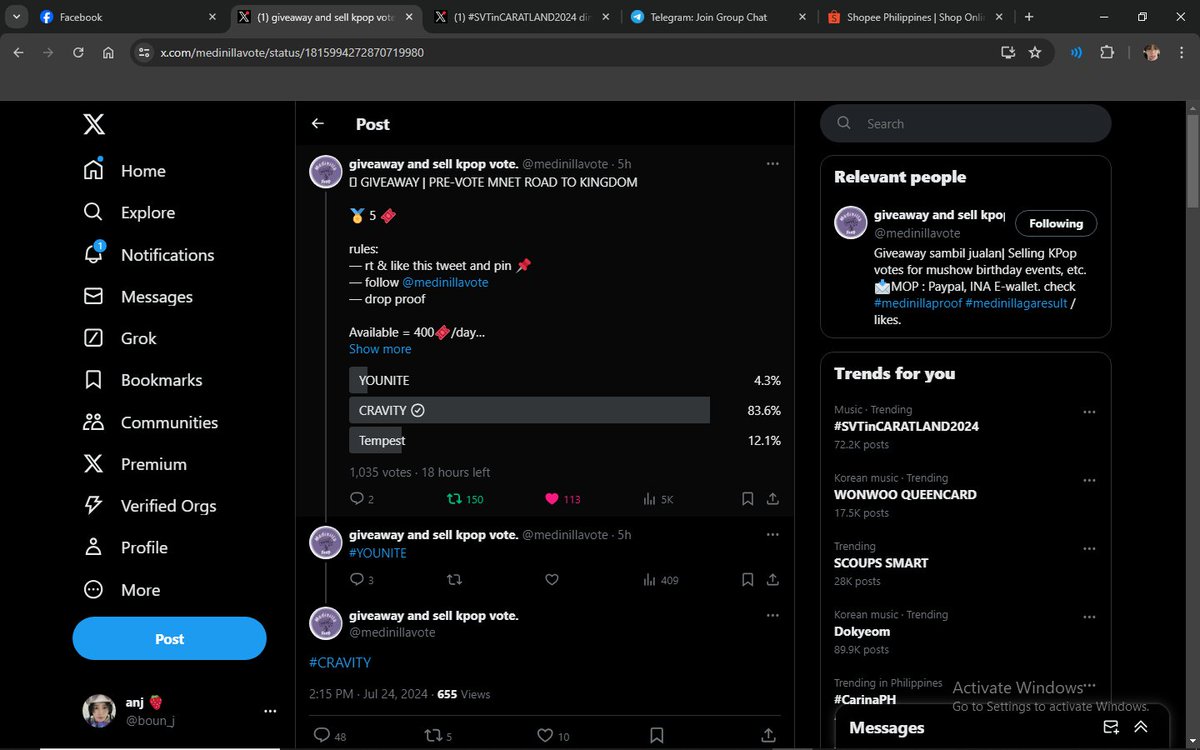Select the Tempest poll option
This screenshot has width=1200, height=750.
click(x=565, y=440)
